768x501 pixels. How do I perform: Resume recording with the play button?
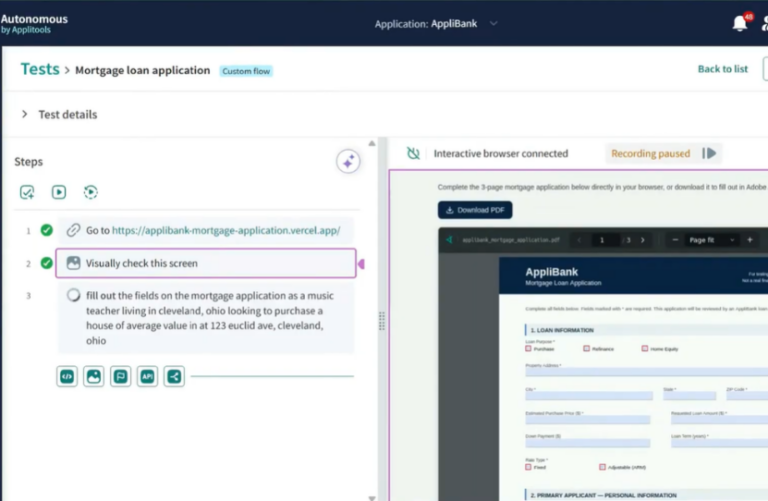point(709,153)
